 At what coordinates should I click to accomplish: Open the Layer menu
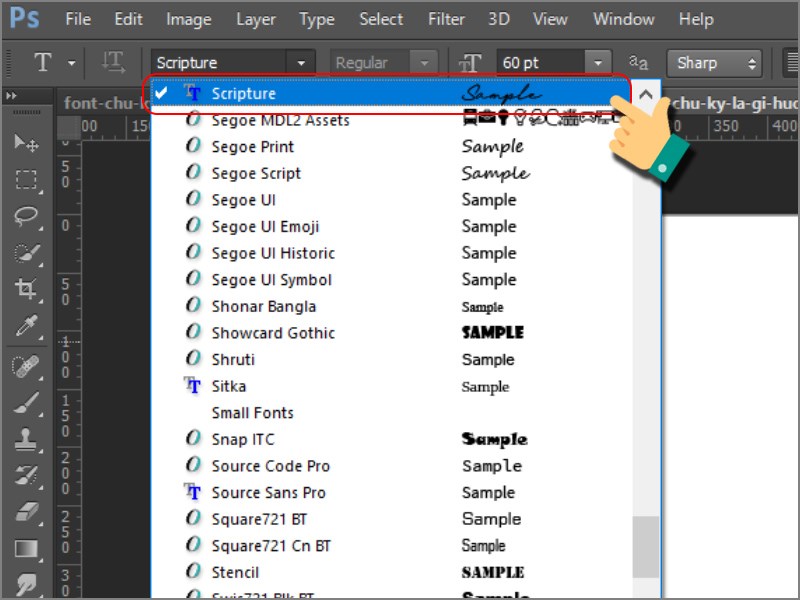[x=256, y=19]
